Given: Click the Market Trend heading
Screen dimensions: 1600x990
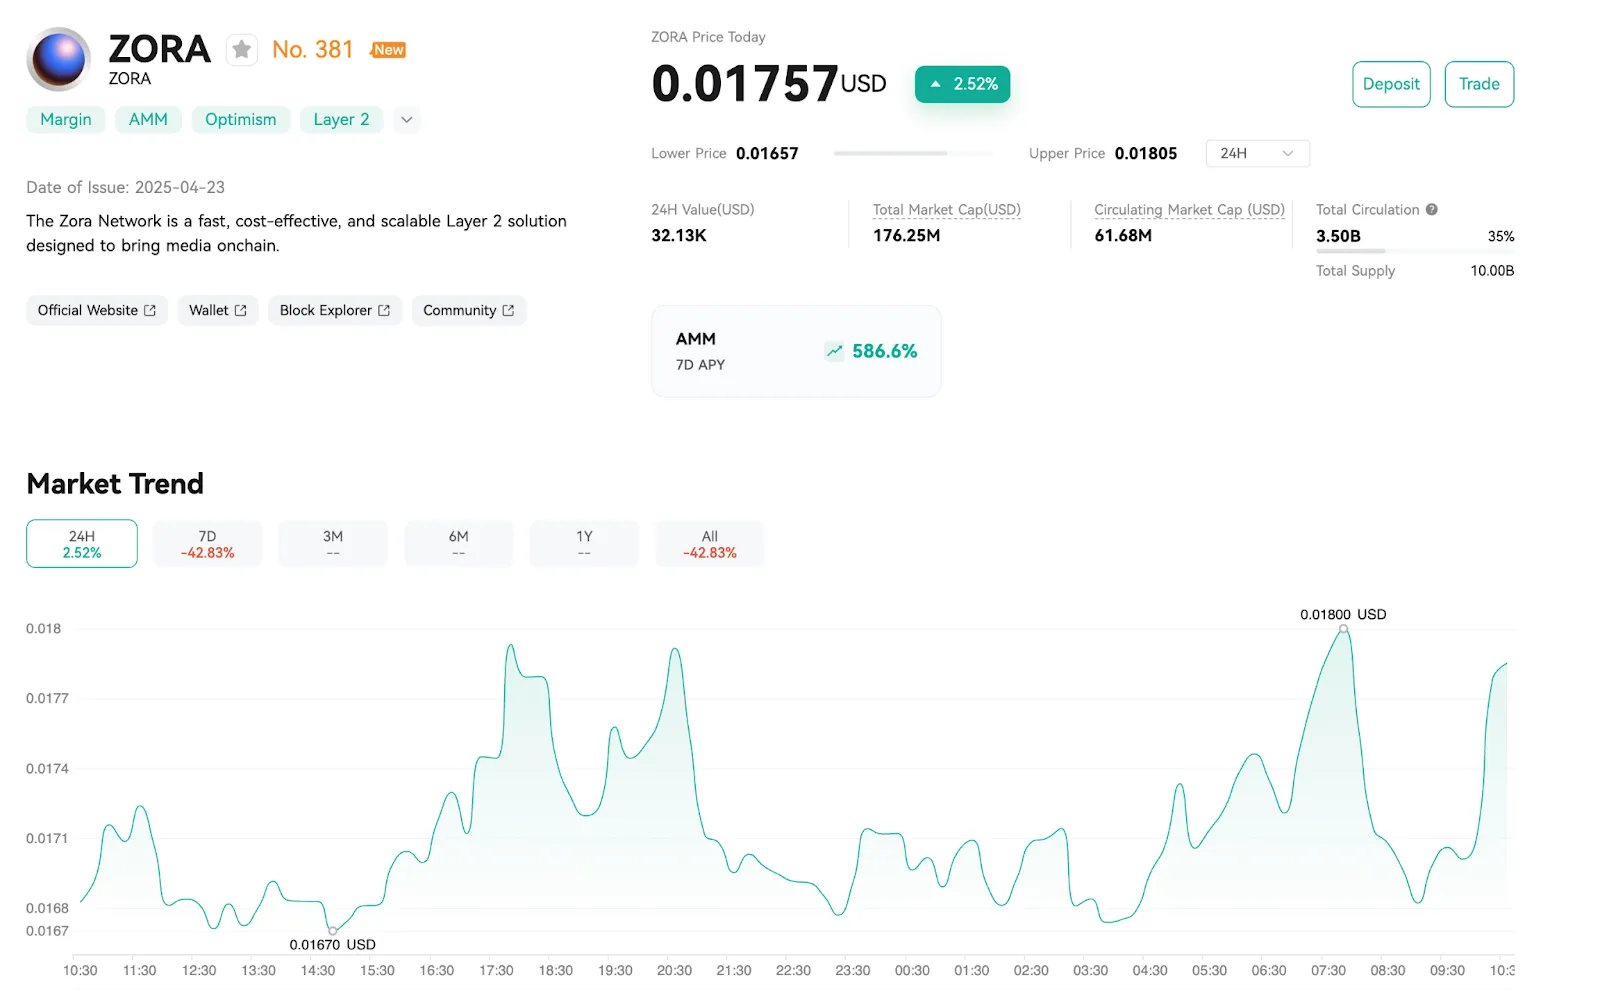Looking at the screenshot, I should pyautogui.click(x=115, y=484).
